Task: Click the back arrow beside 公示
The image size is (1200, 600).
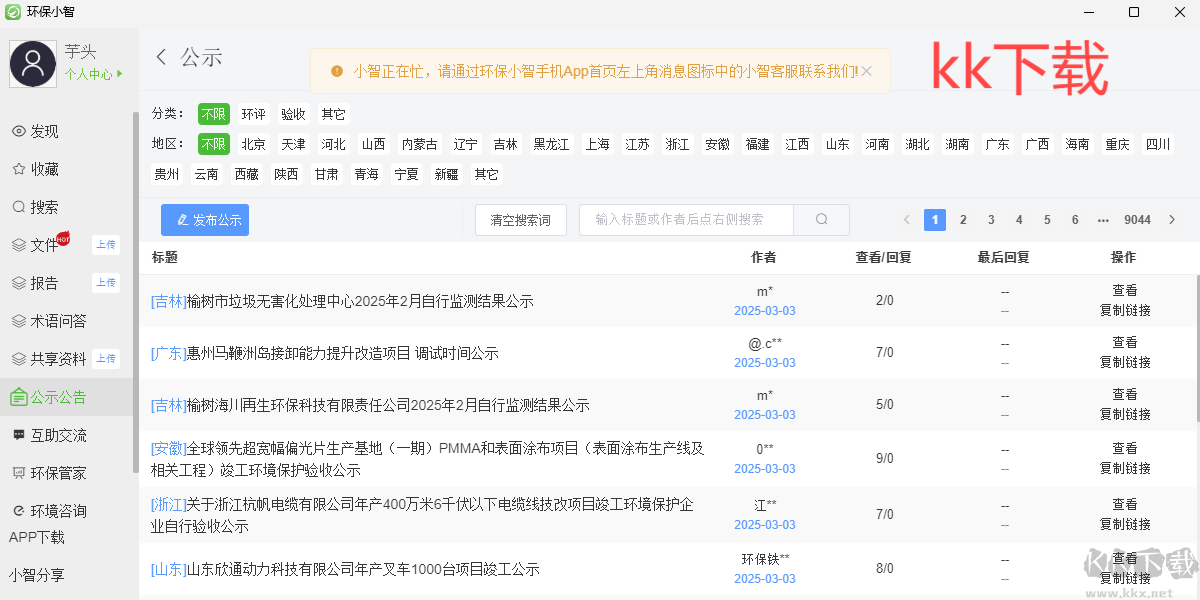Action: (x=161, y=57)
